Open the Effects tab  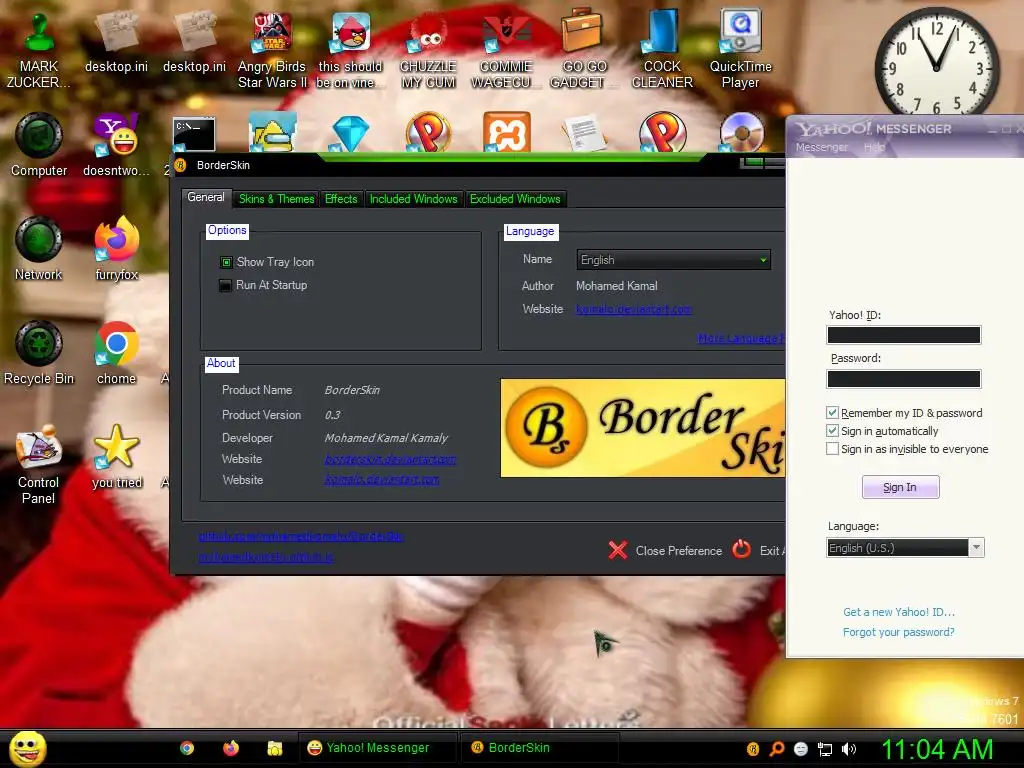(341, 199)
